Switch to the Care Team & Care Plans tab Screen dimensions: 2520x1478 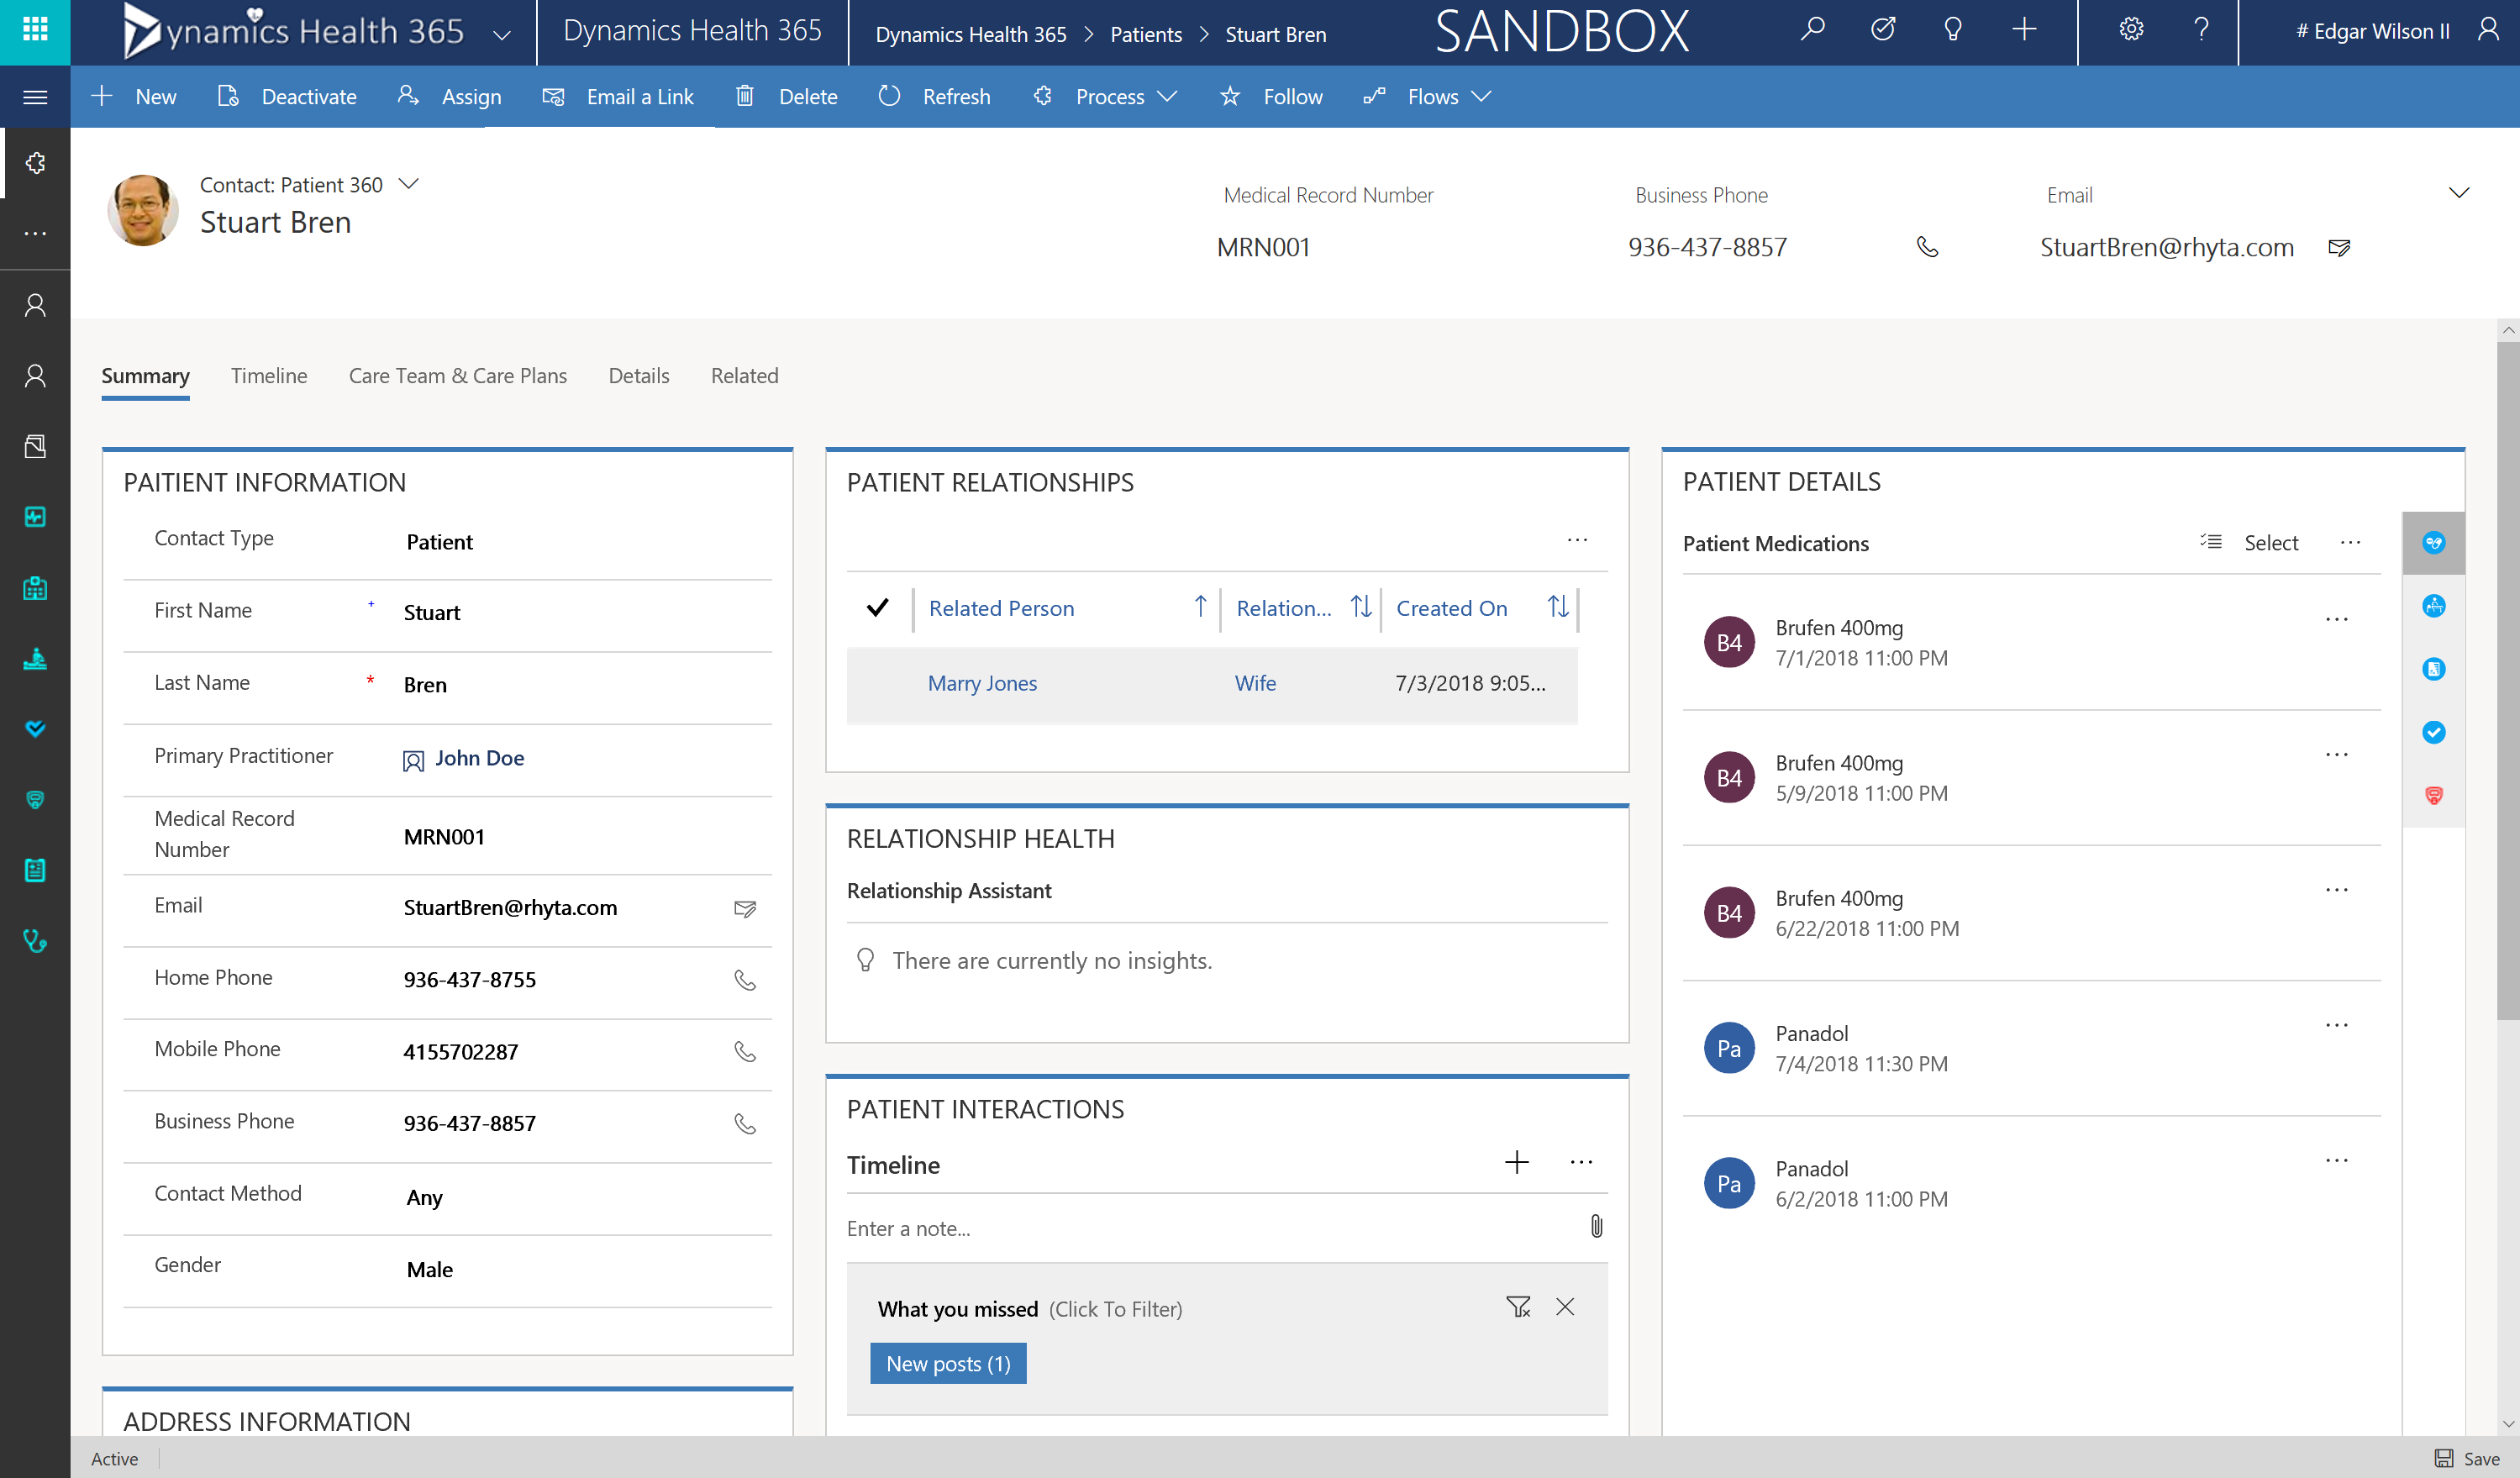[457, 376]
